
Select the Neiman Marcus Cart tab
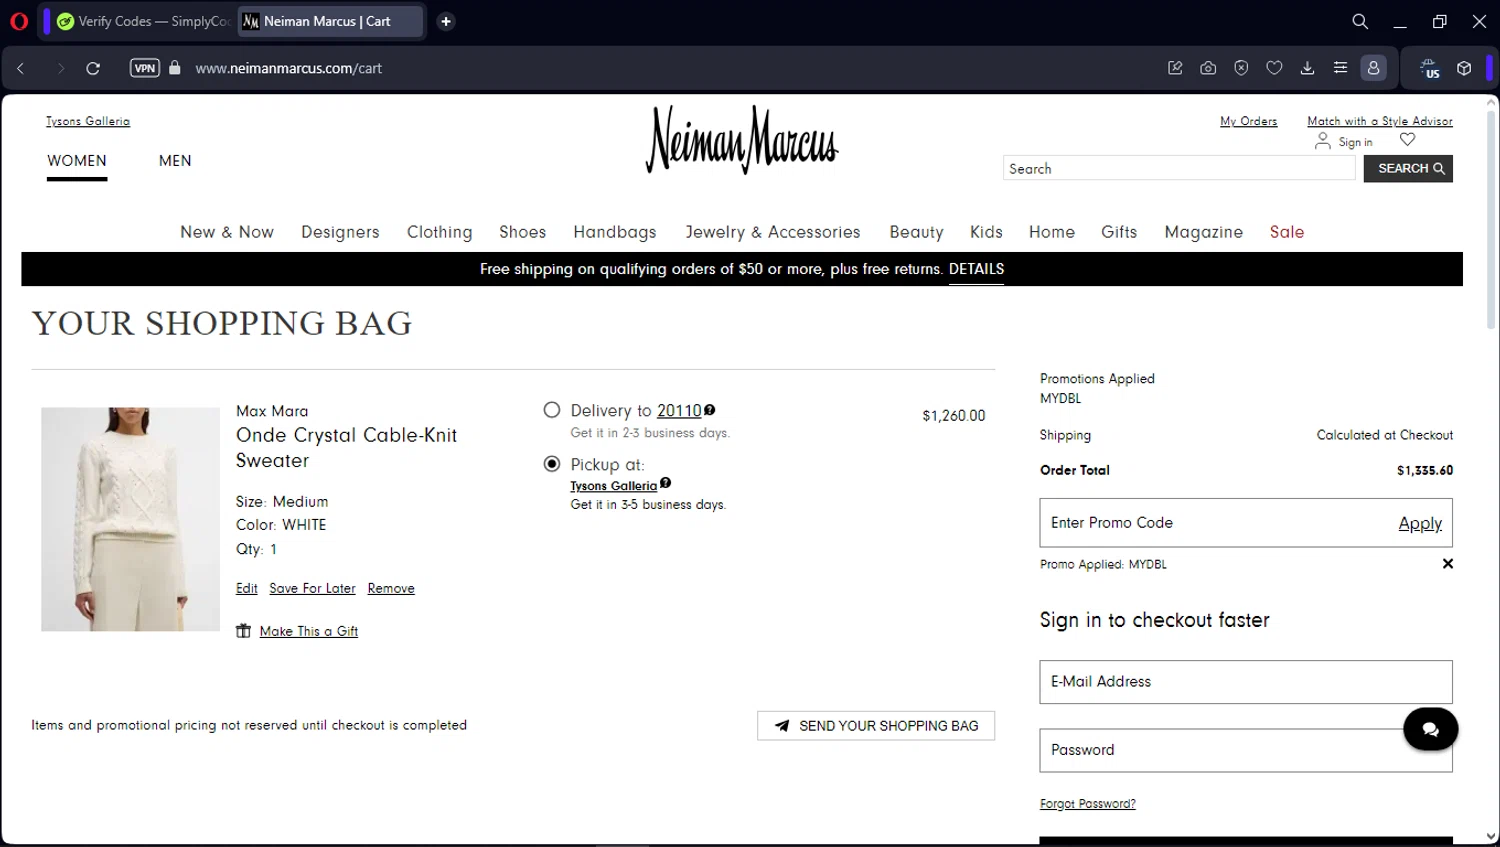330,21
